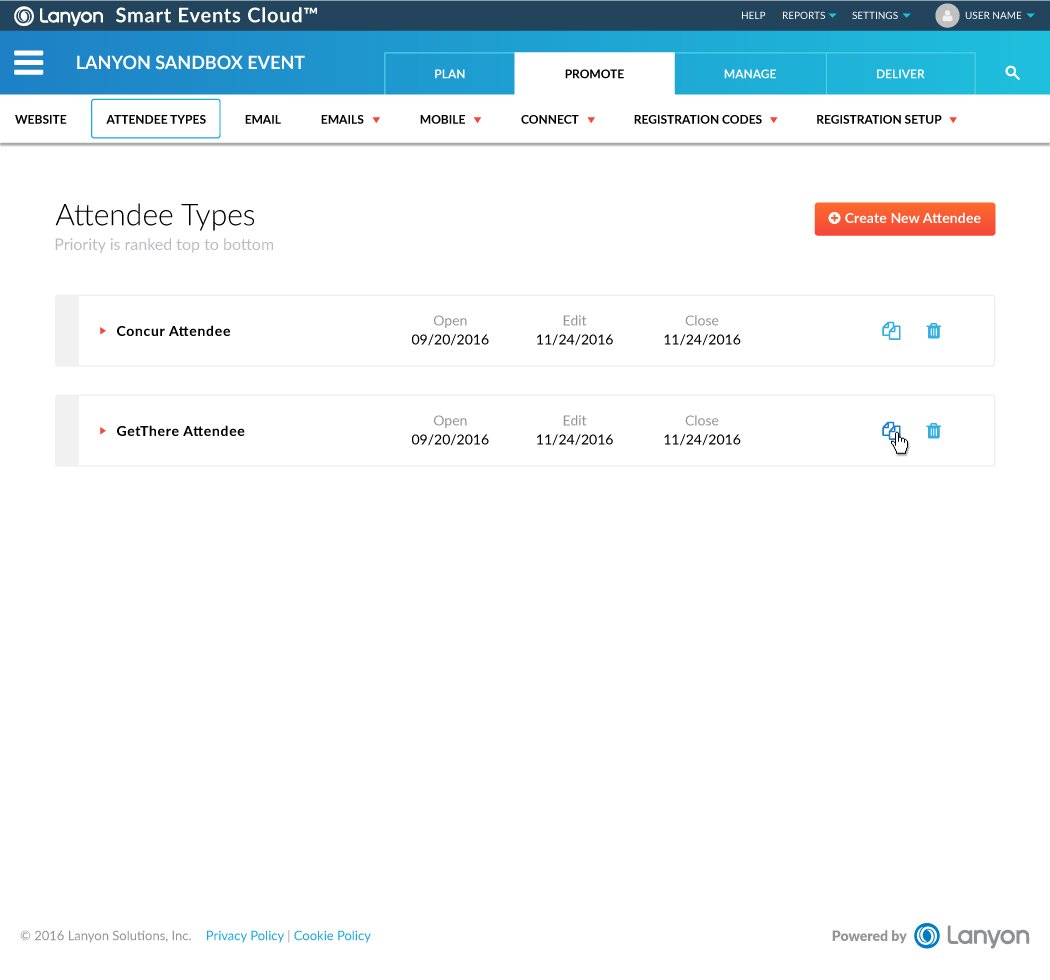This screenshot has height=980, width=1050.
Task: Click the Lanyon Sandbox Event title
Action: click(x=190, y=62)
